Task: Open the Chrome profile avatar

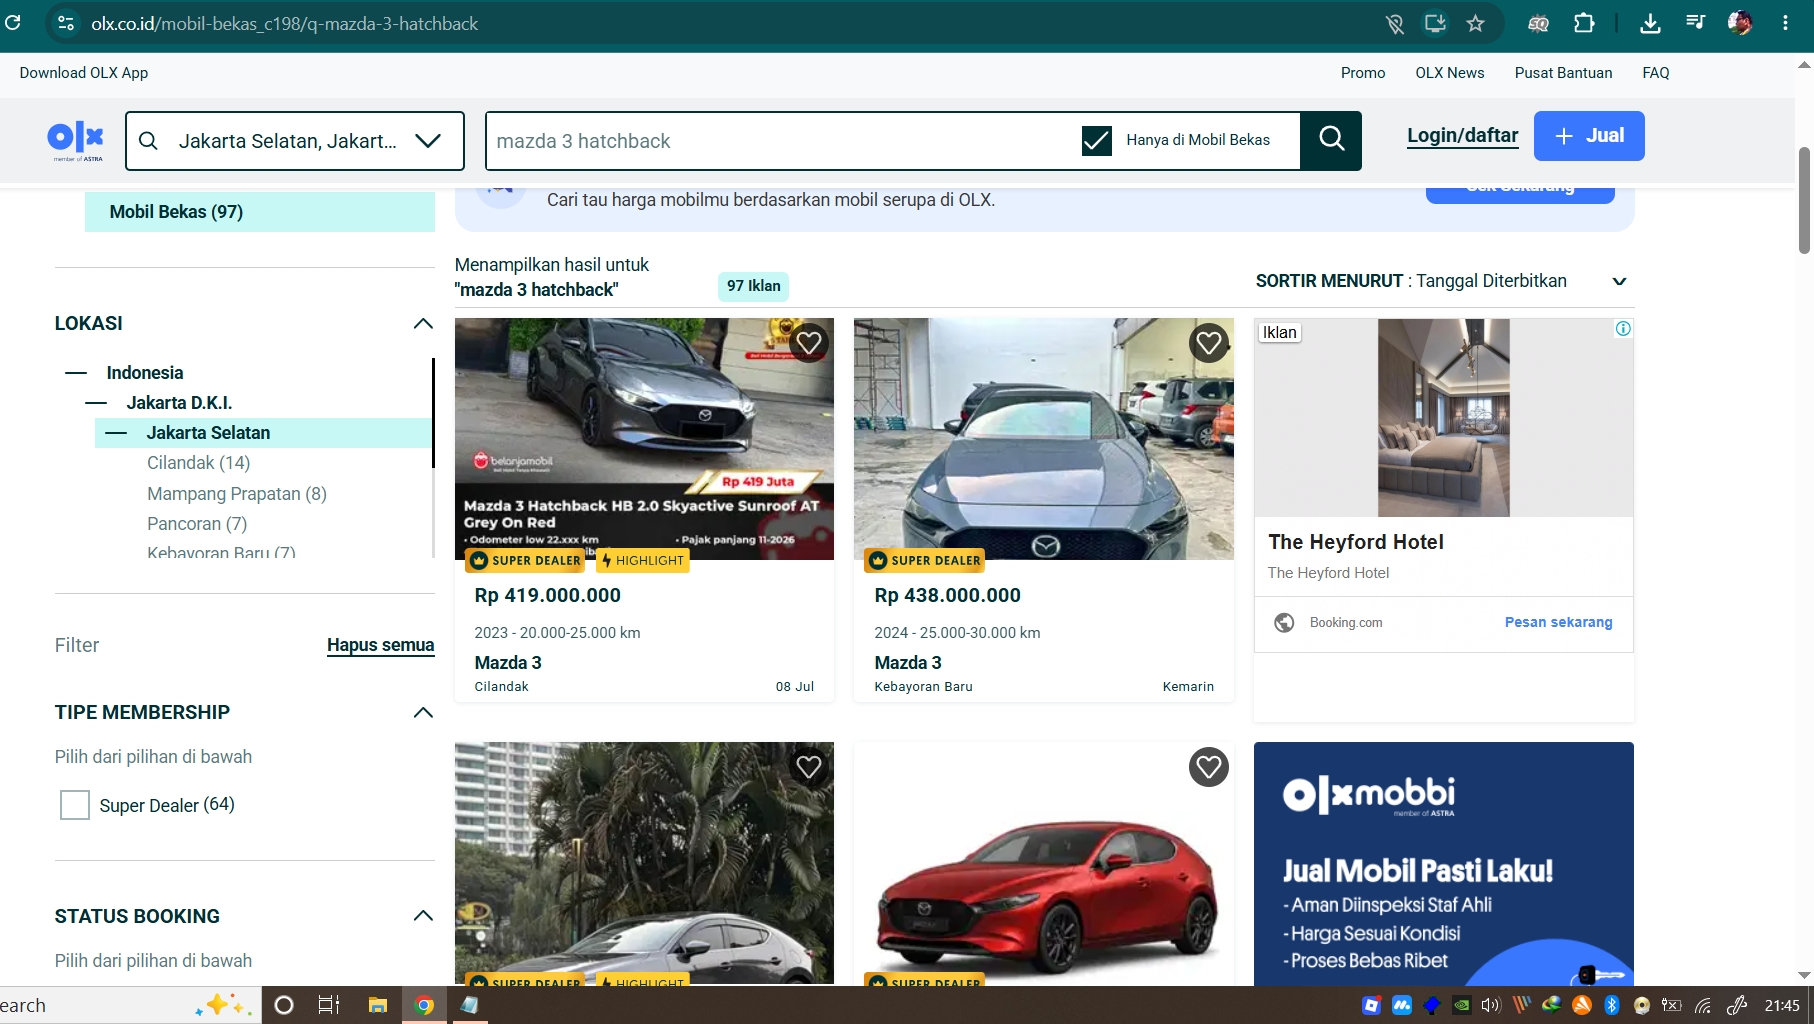Action: [x=1740, y=23]
